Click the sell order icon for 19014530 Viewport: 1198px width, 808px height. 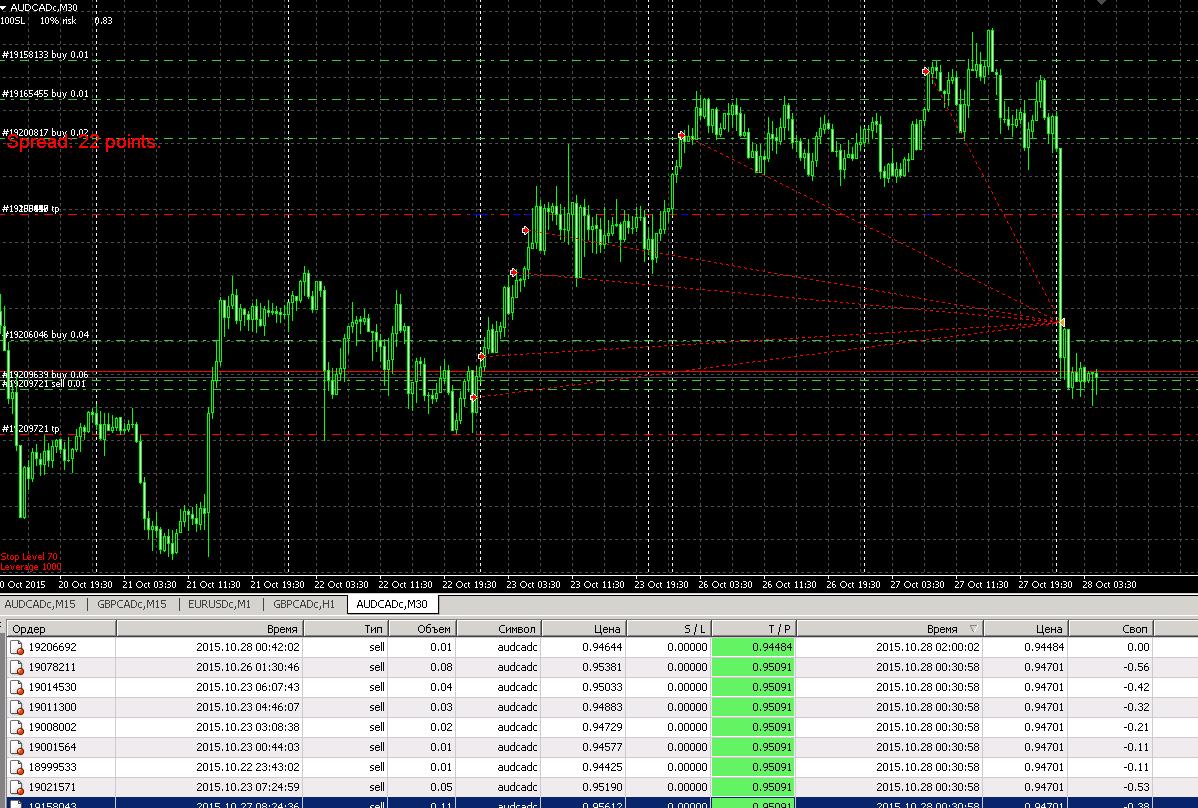[17, 687]
